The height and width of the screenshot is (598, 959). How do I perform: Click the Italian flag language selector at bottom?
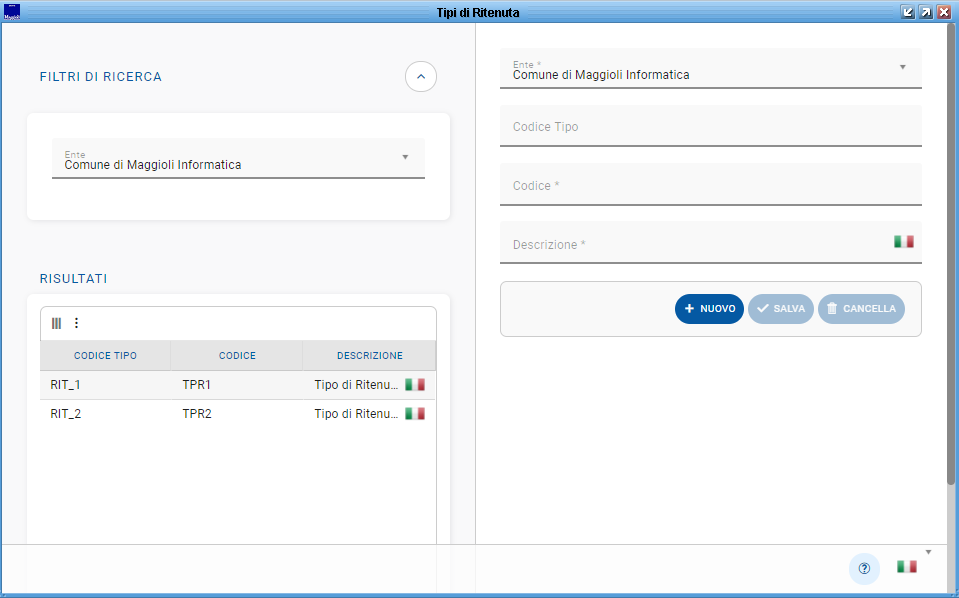(x=906, y=567)
